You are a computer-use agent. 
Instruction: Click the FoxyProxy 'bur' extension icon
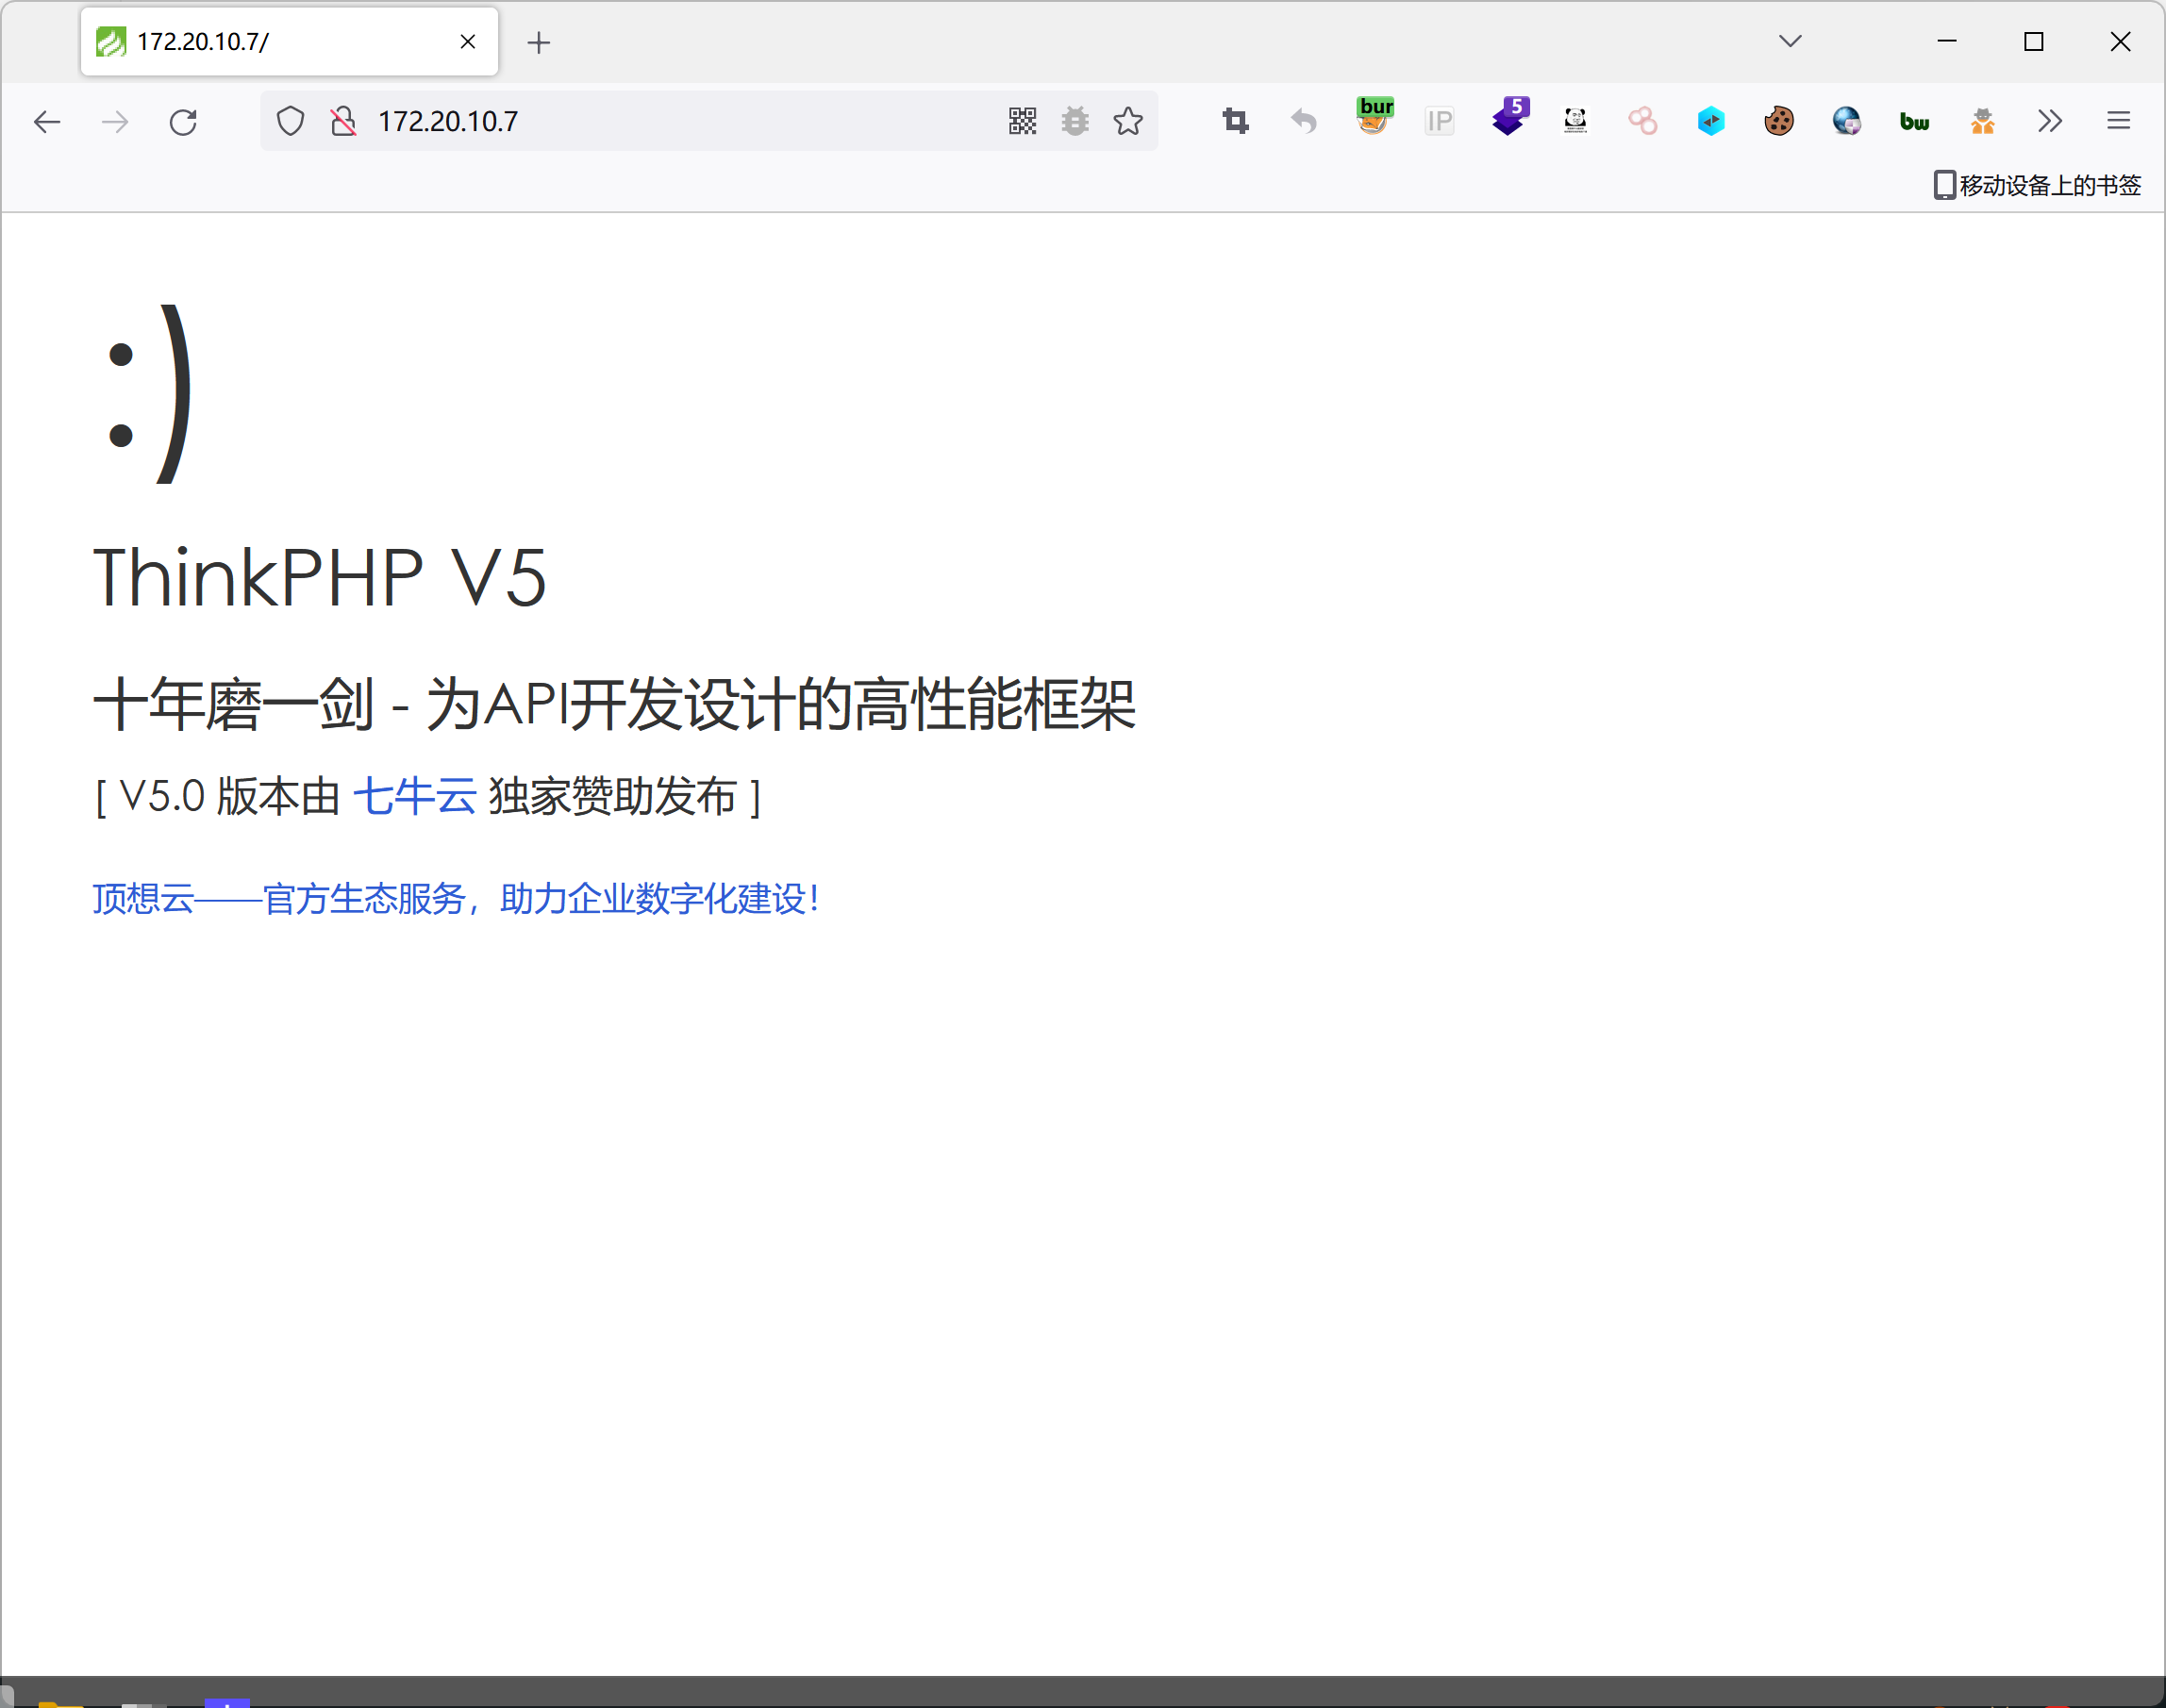(x=1375, y=119)
